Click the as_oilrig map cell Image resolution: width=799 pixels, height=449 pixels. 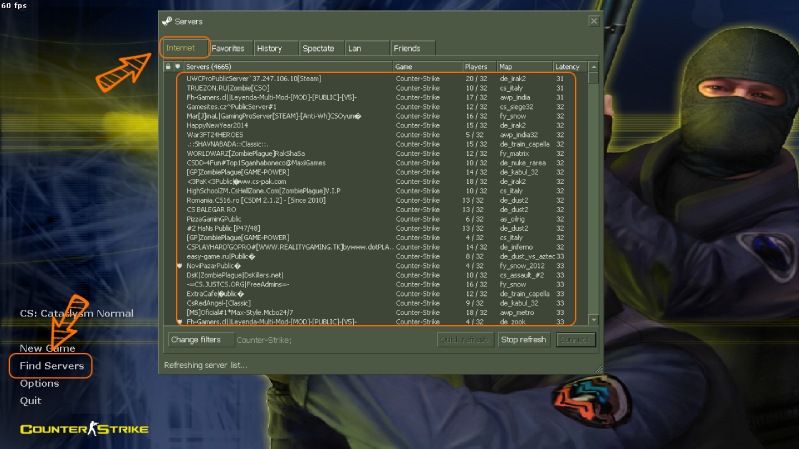click(x=512, y=219)
